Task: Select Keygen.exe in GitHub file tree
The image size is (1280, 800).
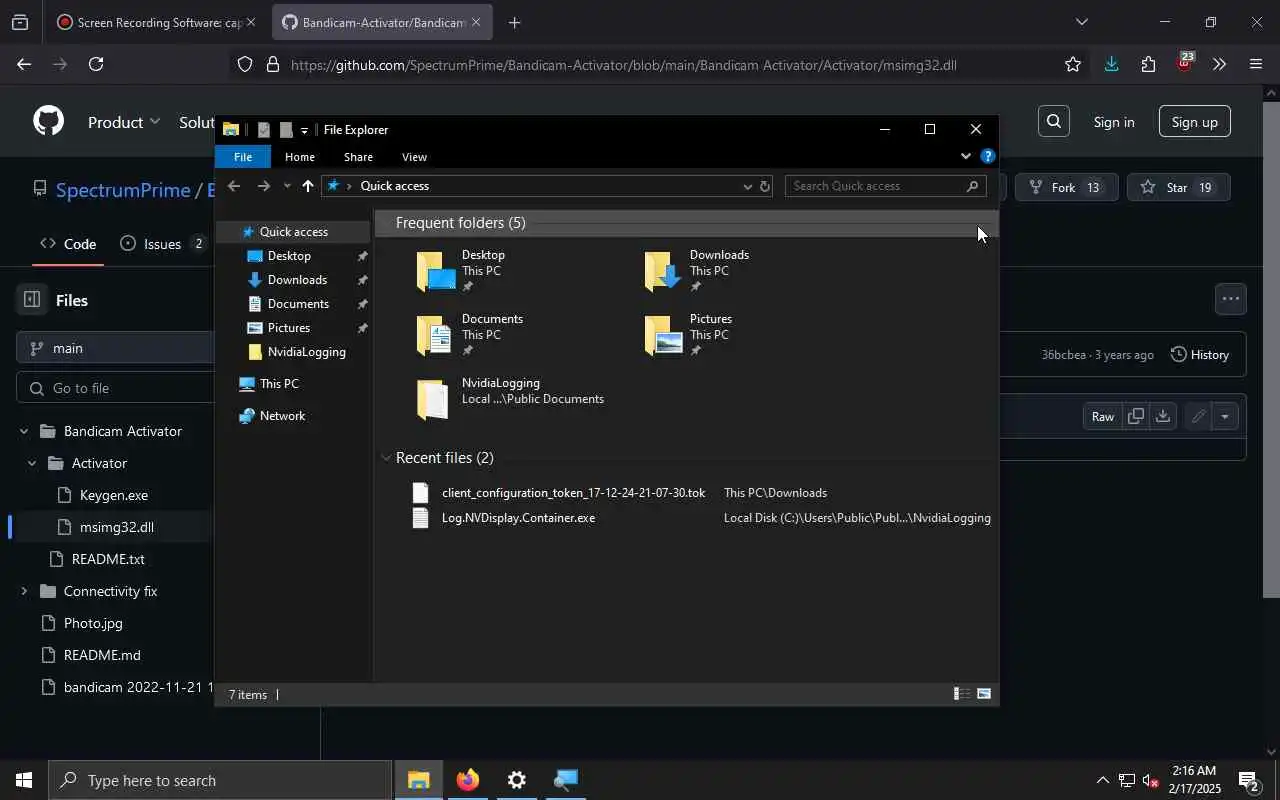Action: [113, 495]
